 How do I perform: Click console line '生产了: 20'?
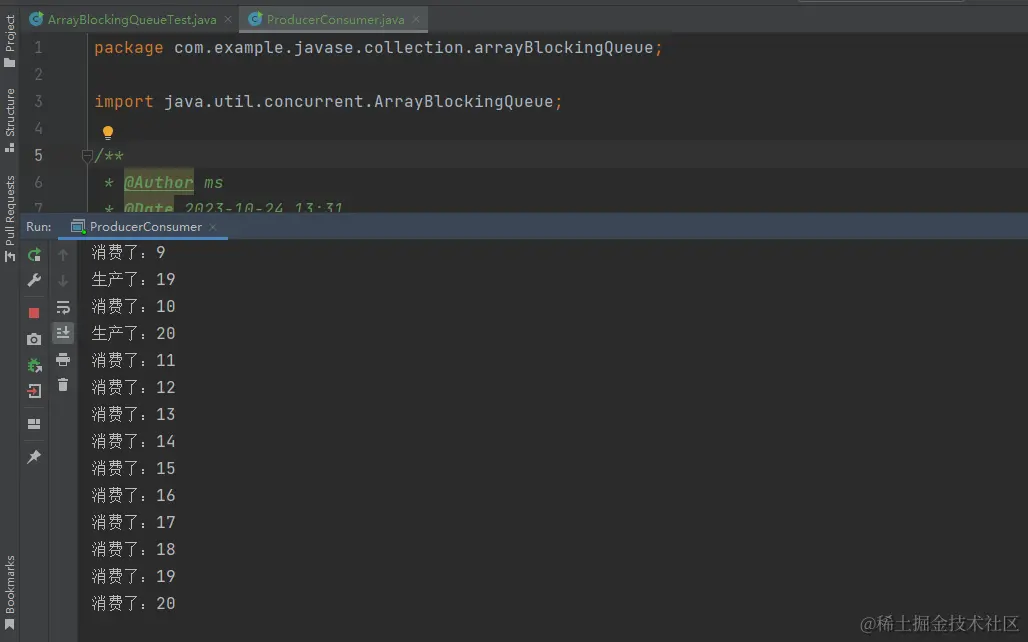tap(133, 333)
